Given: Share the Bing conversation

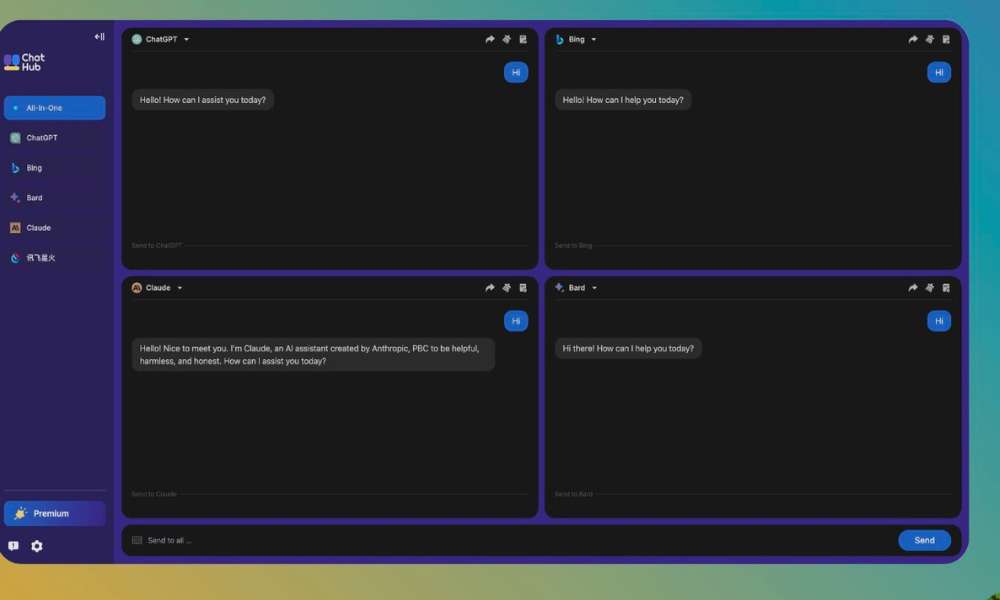Looking at the screenshot, I should (x=913, y=40).
